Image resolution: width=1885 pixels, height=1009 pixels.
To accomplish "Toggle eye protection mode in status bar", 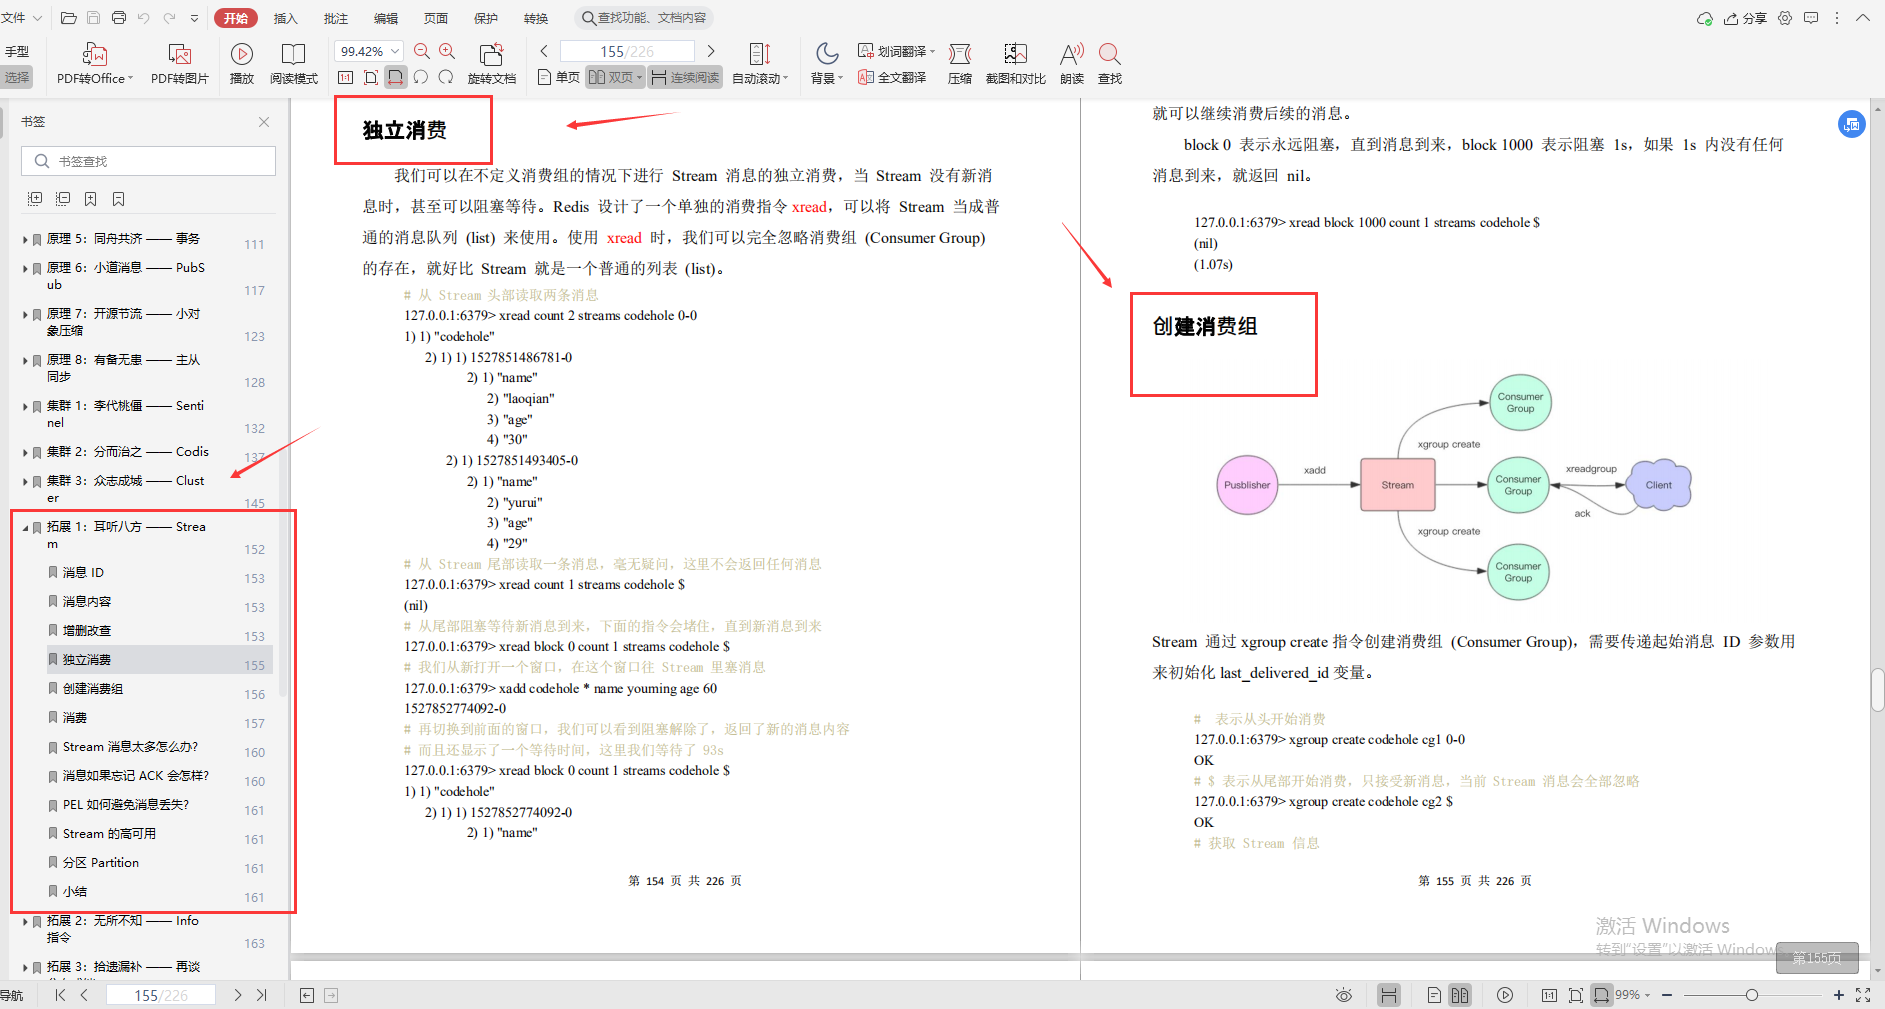I will (x=1343, y=994).
